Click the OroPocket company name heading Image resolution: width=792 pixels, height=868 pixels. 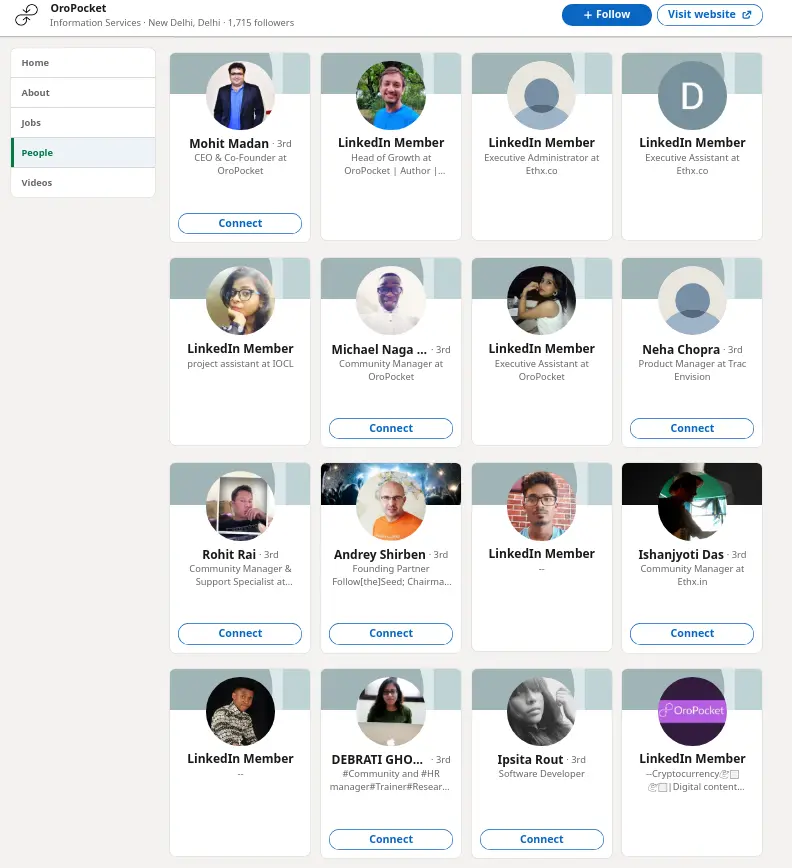pos(78,8)
